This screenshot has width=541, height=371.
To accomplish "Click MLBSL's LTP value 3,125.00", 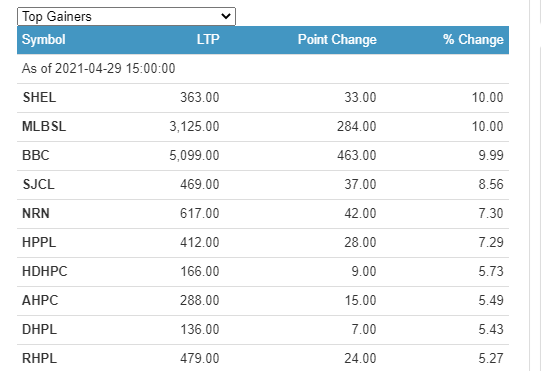I will pos(194,126).
